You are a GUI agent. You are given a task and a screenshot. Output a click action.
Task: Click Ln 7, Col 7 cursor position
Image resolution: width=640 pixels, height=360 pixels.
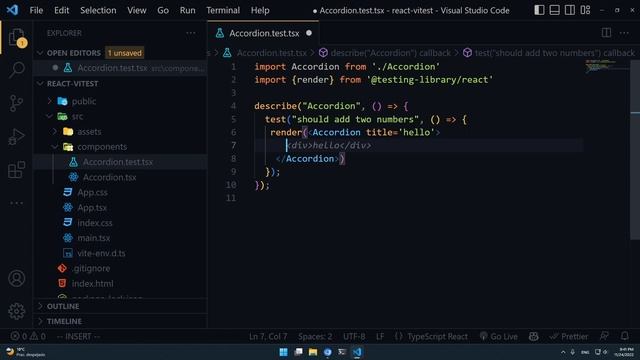(x=268, y=336)
